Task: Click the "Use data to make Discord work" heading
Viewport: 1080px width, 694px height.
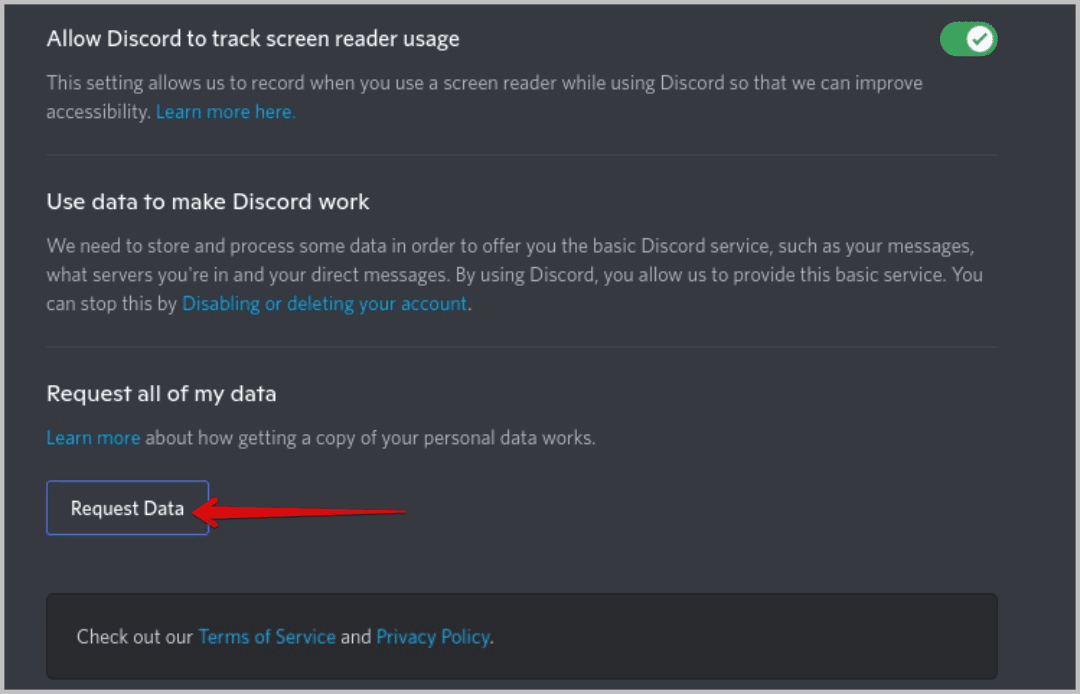Action: pos(208,202)
